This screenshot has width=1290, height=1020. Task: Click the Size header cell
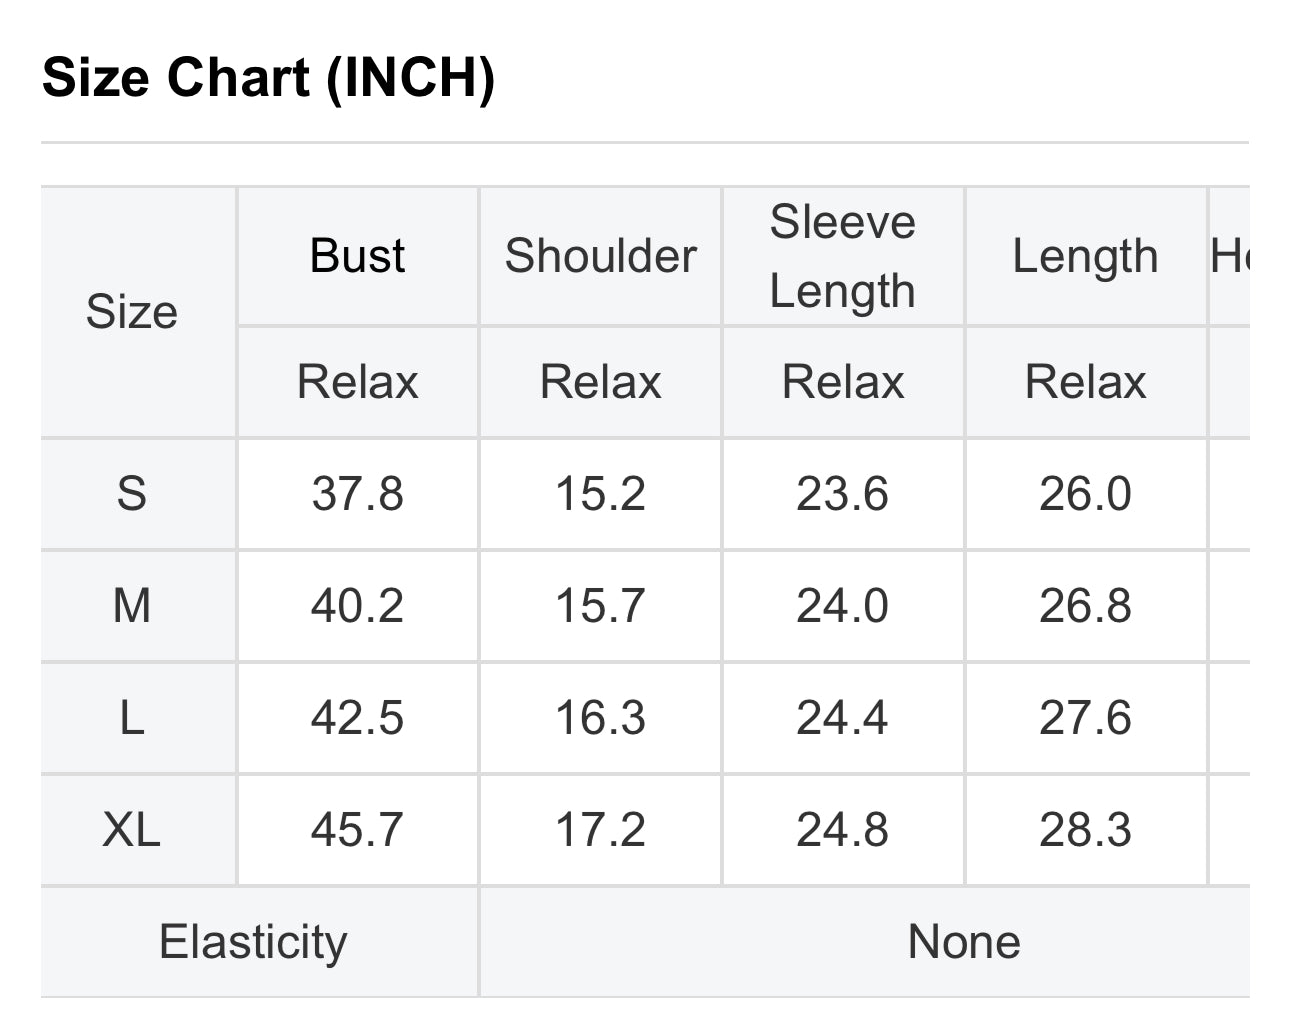tap(132, 312)
